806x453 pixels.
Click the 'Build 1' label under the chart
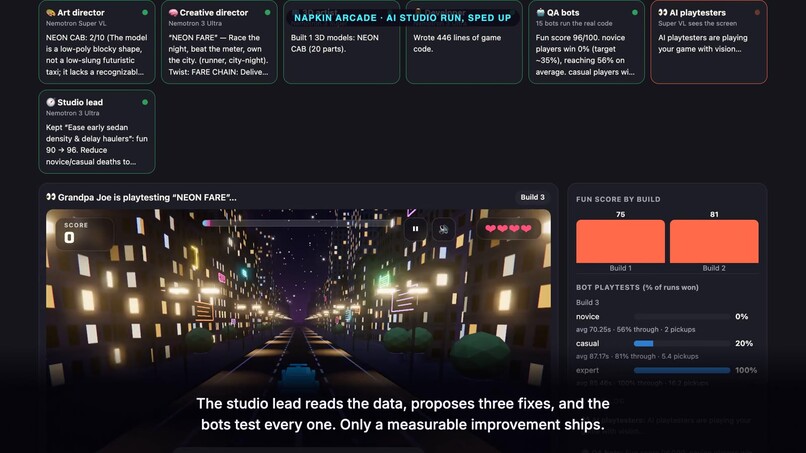click(620, 268)
